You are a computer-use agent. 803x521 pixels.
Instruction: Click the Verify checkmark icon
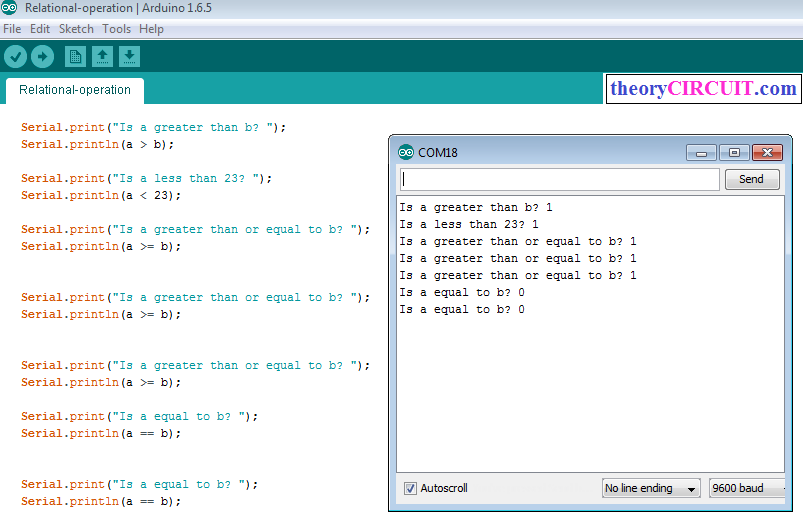15,57
